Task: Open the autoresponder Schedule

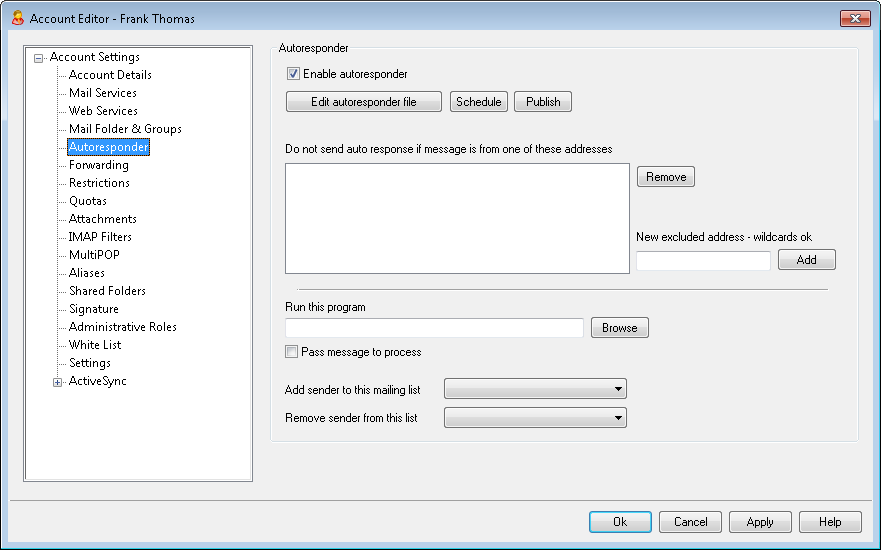Action: pyautogui.click(x=479, y=102)
